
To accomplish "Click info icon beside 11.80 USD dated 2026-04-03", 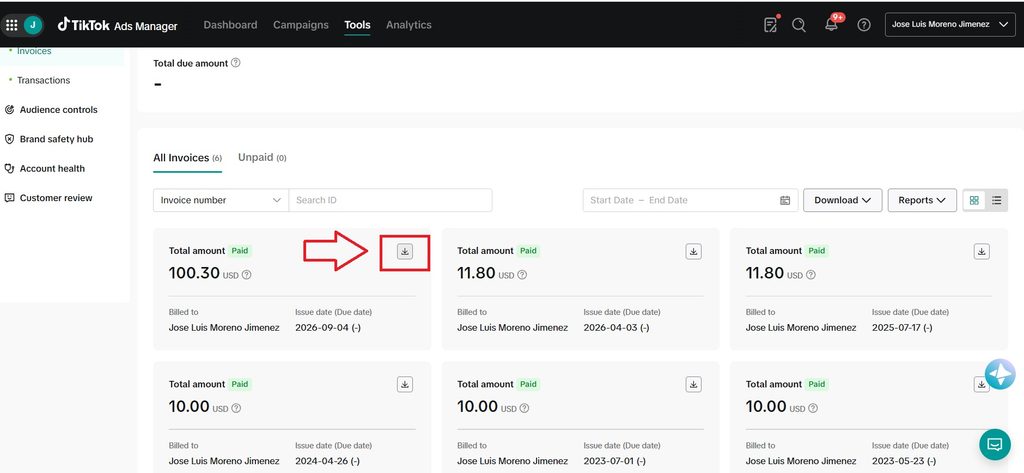I will [x=522, y=275].
